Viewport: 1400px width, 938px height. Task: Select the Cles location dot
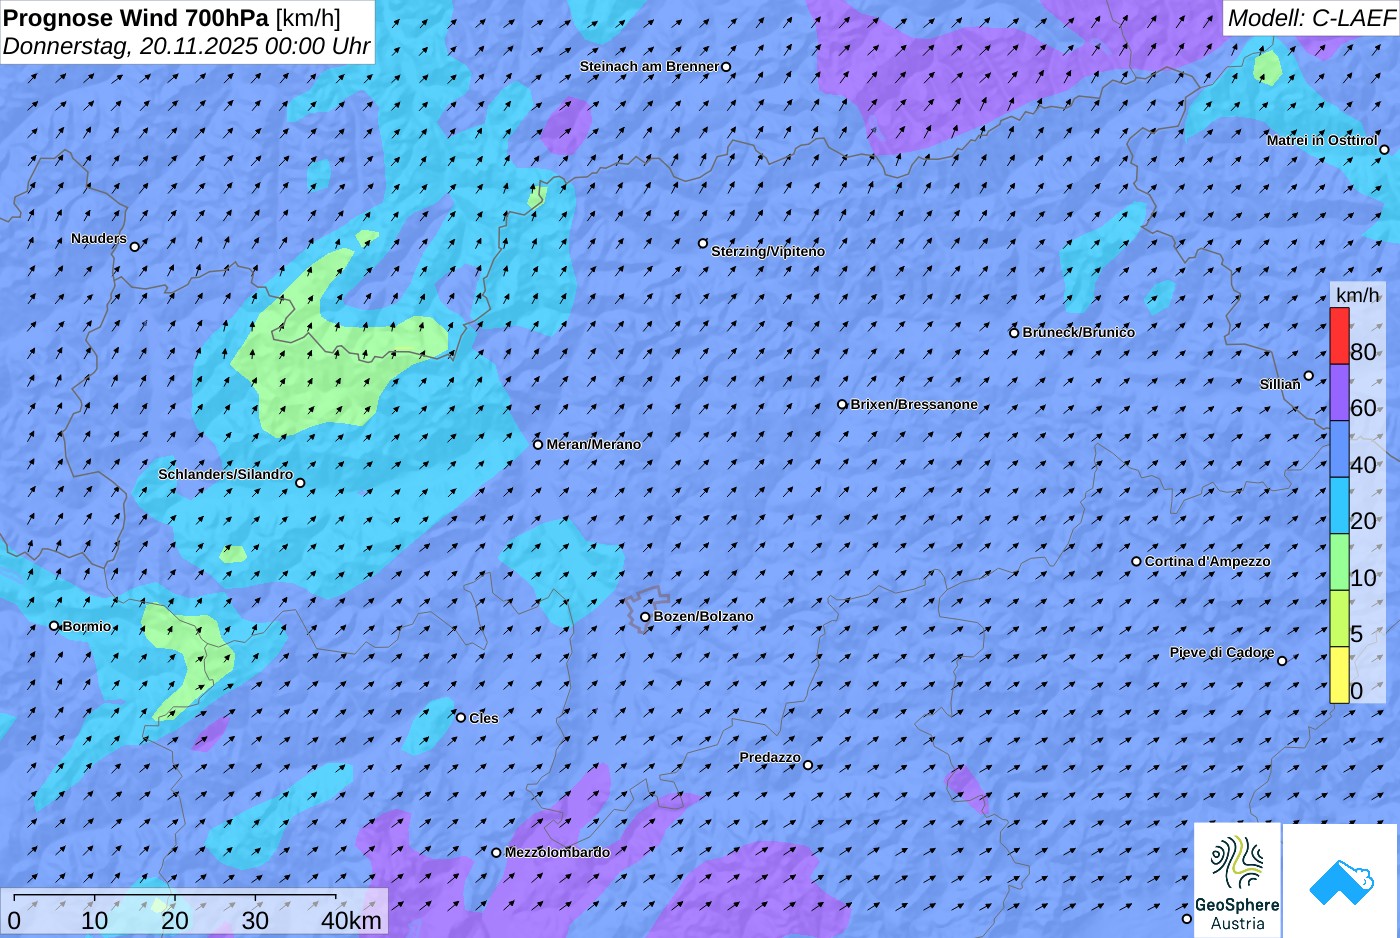click(461, 717)
